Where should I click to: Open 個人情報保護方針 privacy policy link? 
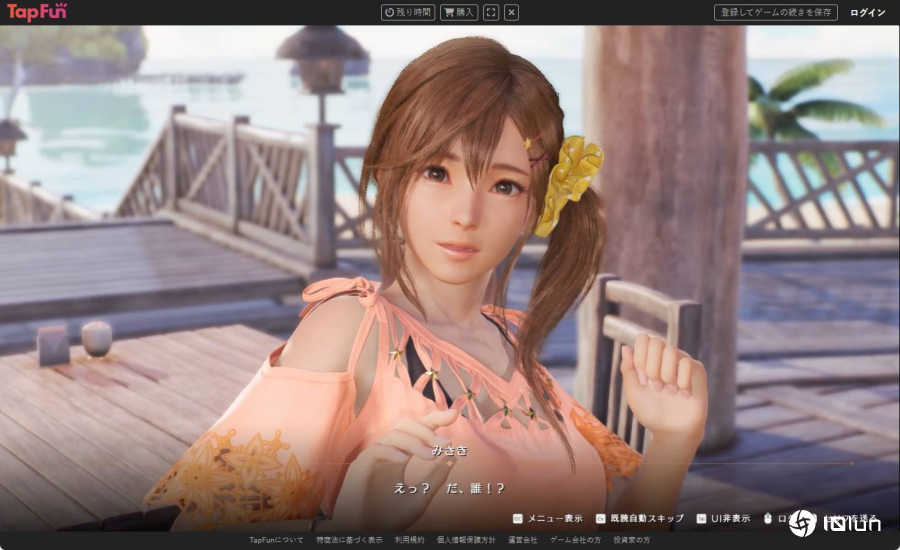[466, 540]
